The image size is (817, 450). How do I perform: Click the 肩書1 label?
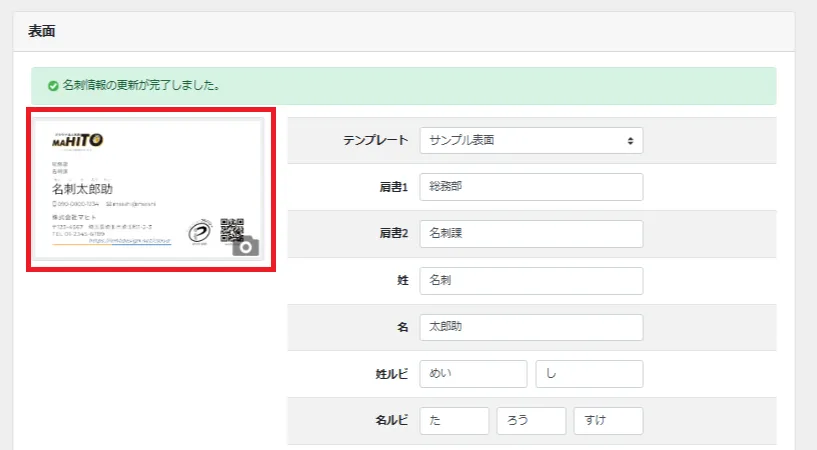[393, 187]
